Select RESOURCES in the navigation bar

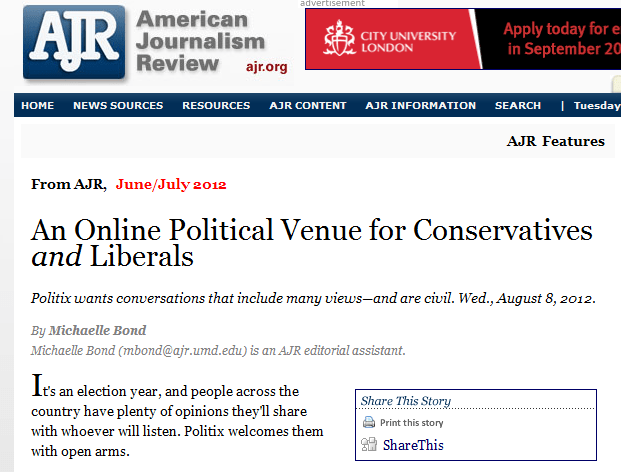(216, 106)
